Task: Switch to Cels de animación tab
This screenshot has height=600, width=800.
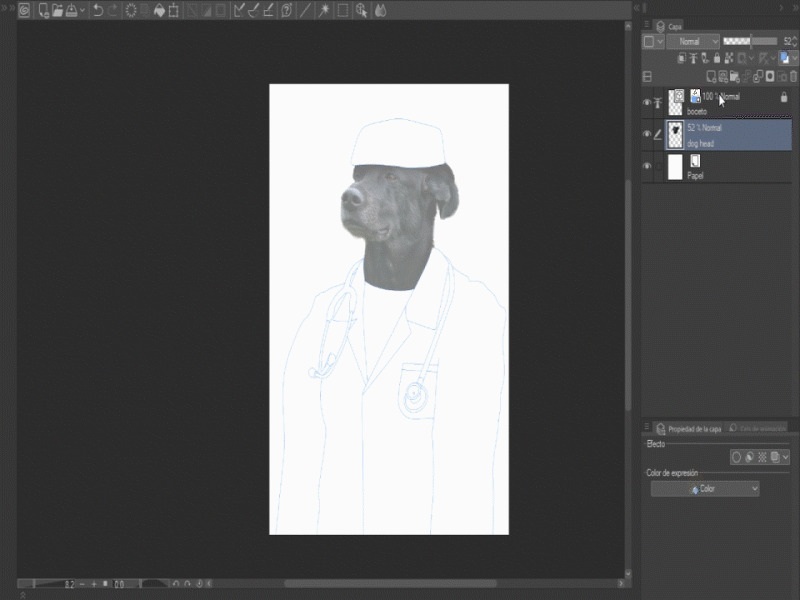Action: [x=758, y=429]
